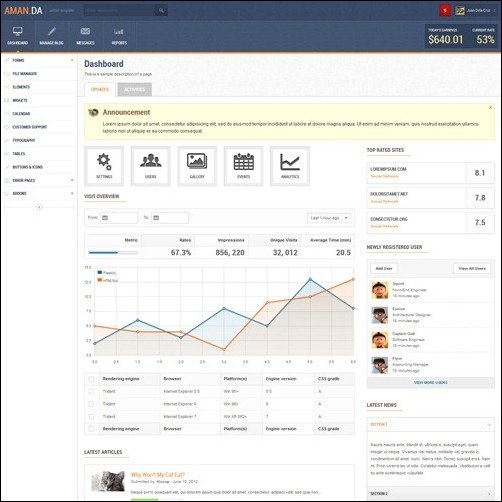This screenshot has height=502, width=502.
Task: Click the Add User button
Action: click(384, 268)
